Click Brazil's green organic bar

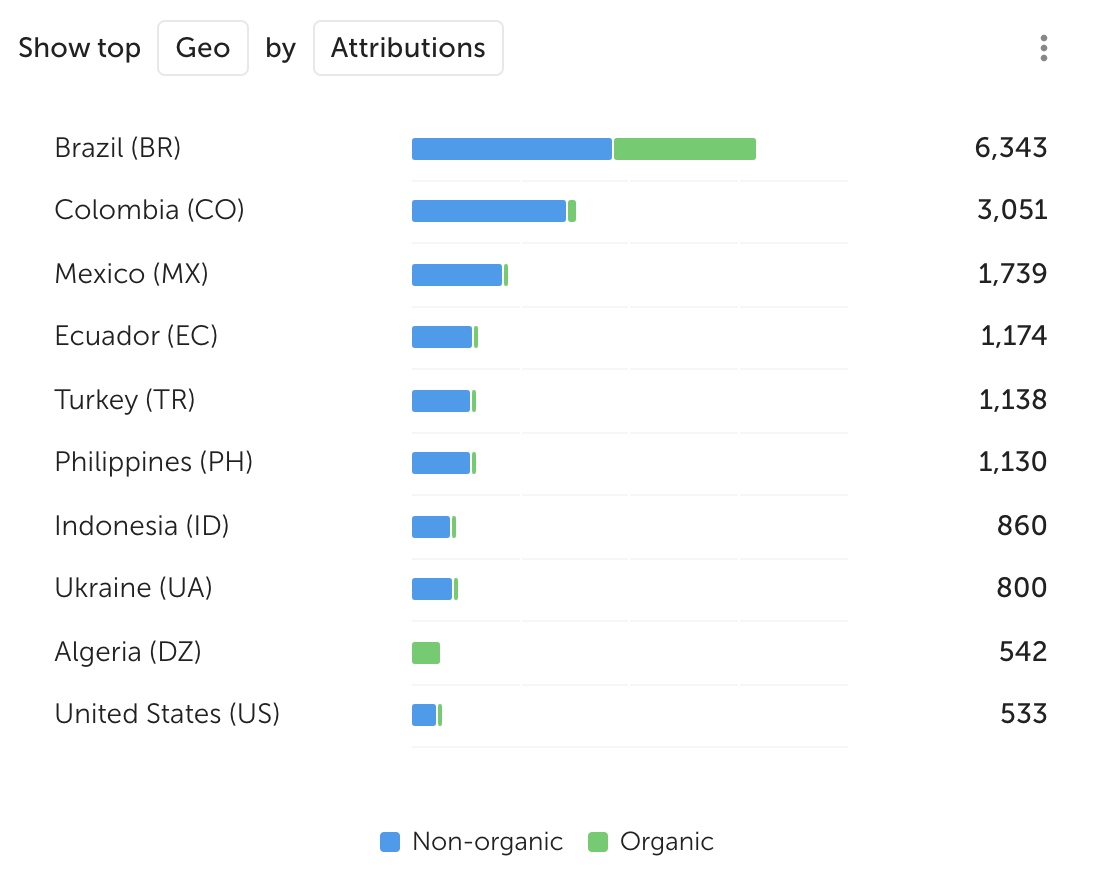685,149
